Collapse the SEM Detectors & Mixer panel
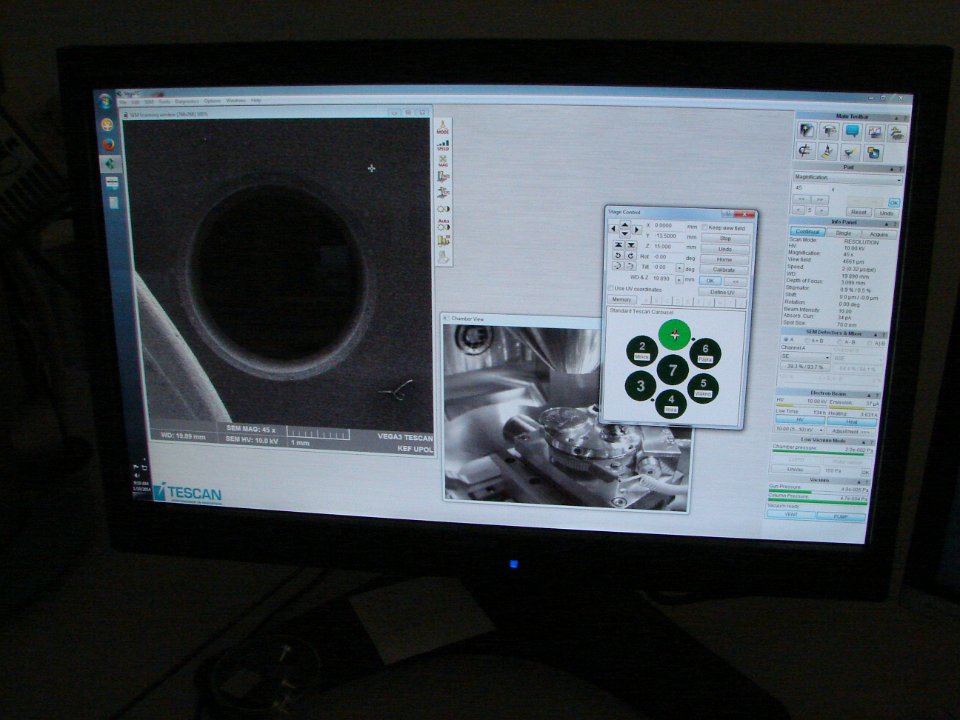This screenshot has width=960, height=720. tap(876, 335)
